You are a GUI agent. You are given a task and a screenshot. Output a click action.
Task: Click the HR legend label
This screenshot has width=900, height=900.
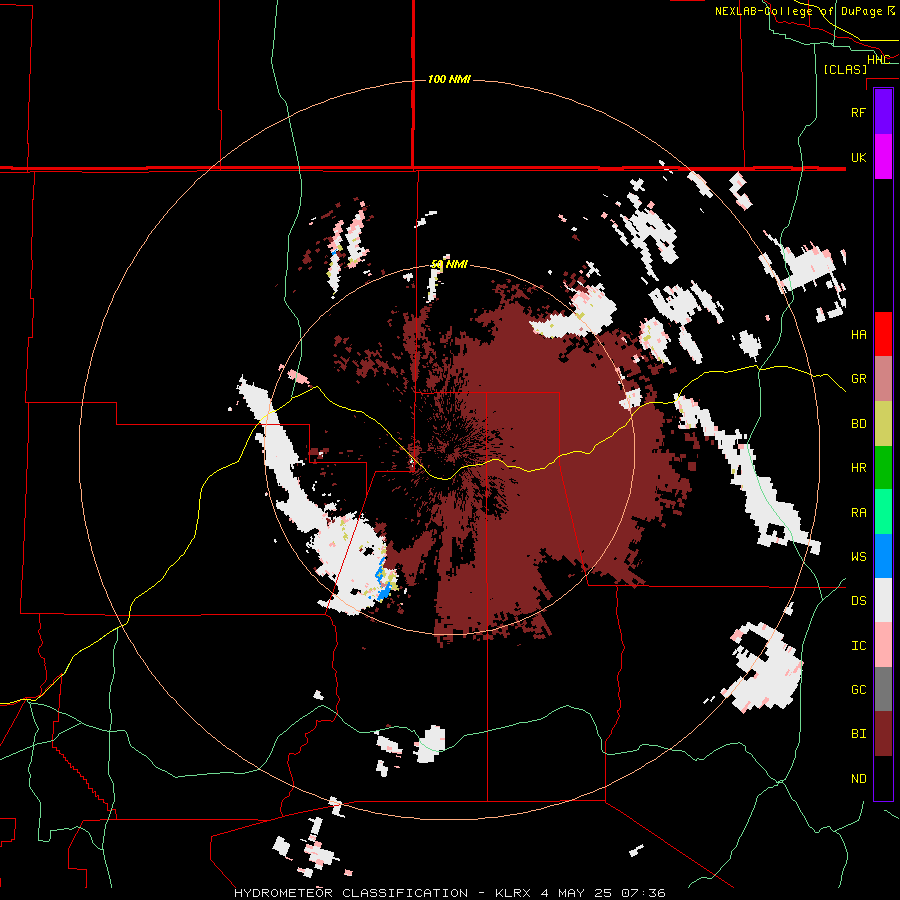858,468
